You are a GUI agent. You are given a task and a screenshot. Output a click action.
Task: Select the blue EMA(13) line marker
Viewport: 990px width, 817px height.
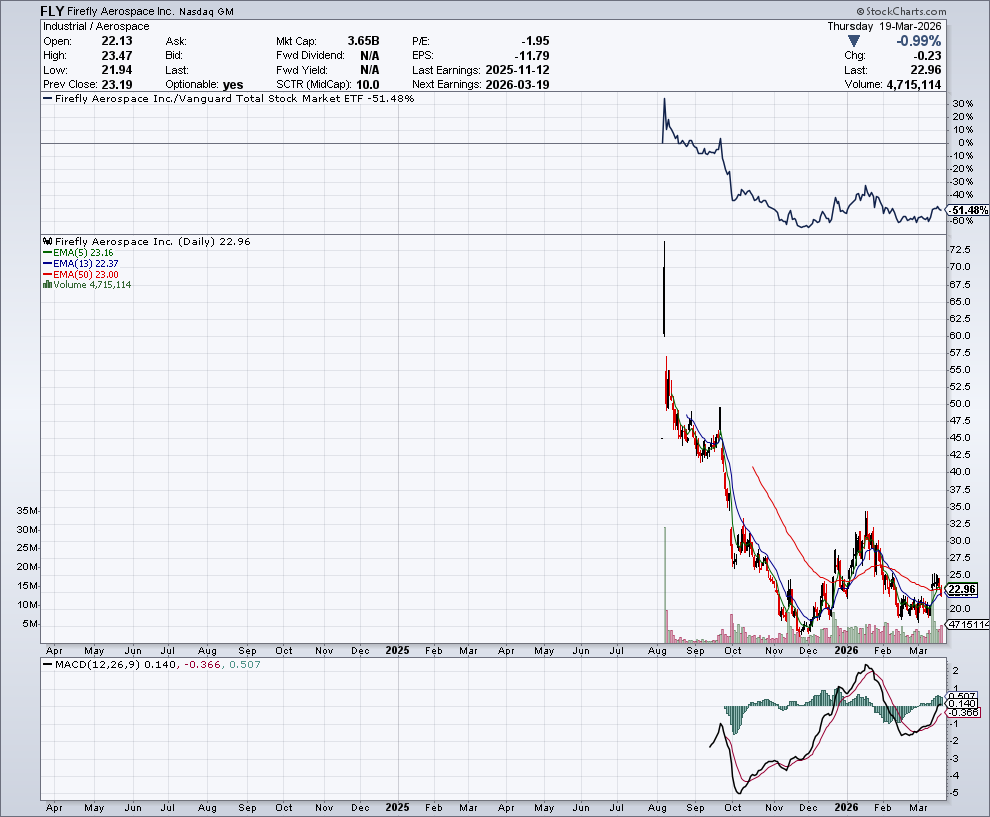46,263
